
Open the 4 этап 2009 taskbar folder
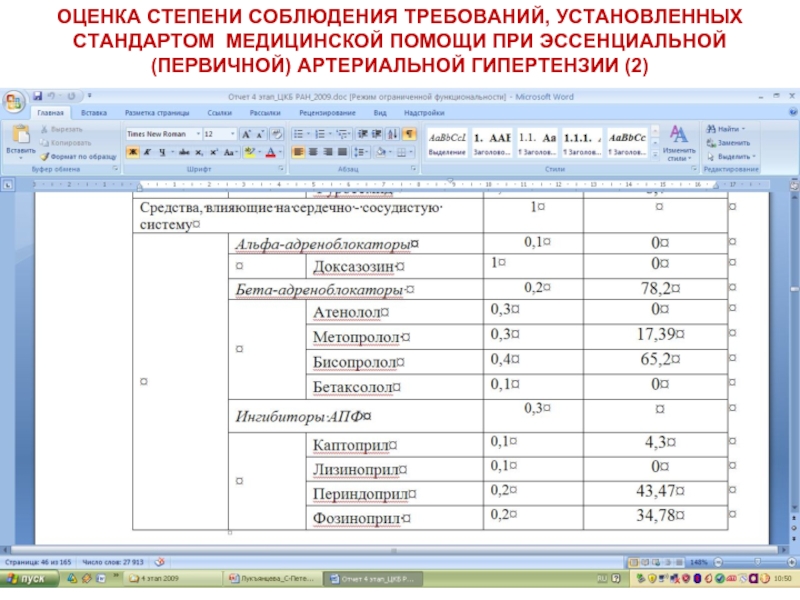[171, 579]
